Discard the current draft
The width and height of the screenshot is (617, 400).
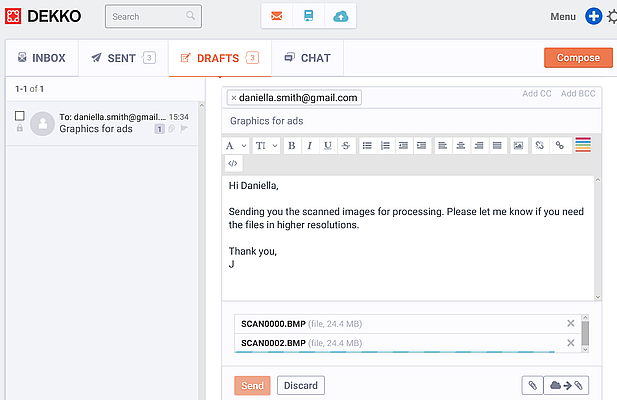[x=300, y=385]
